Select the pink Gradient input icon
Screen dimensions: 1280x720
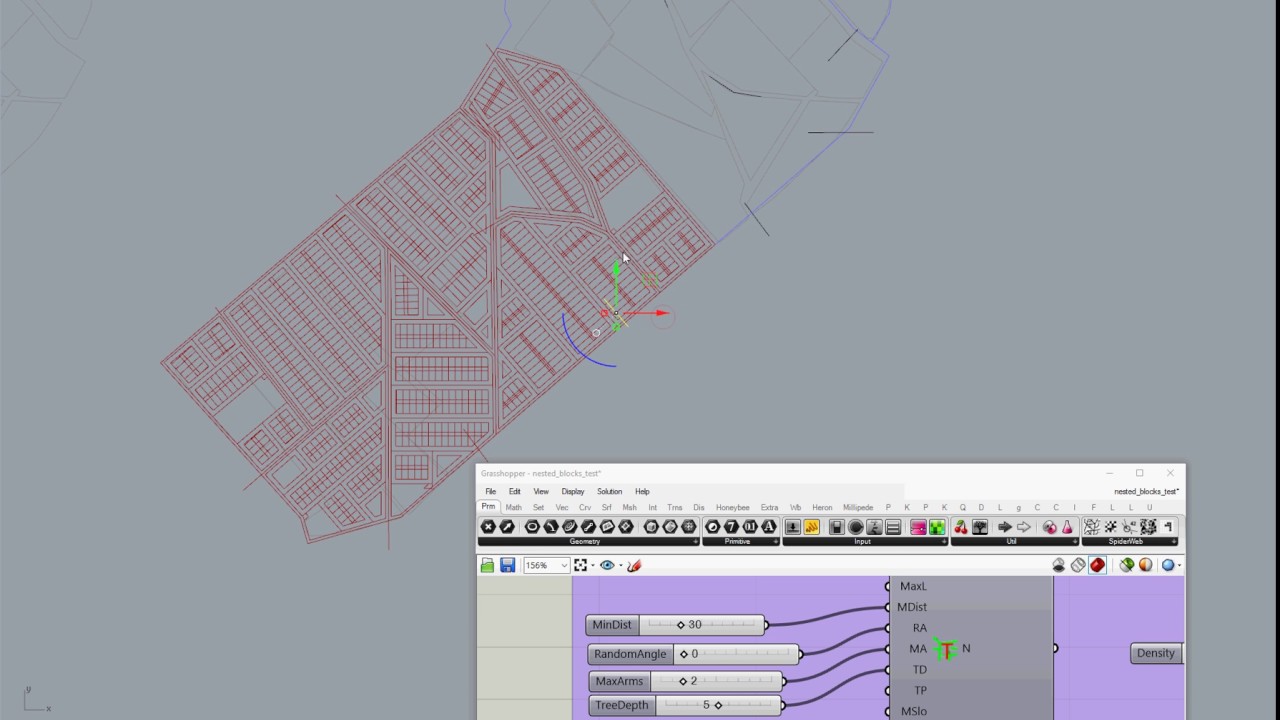[918, 527]
